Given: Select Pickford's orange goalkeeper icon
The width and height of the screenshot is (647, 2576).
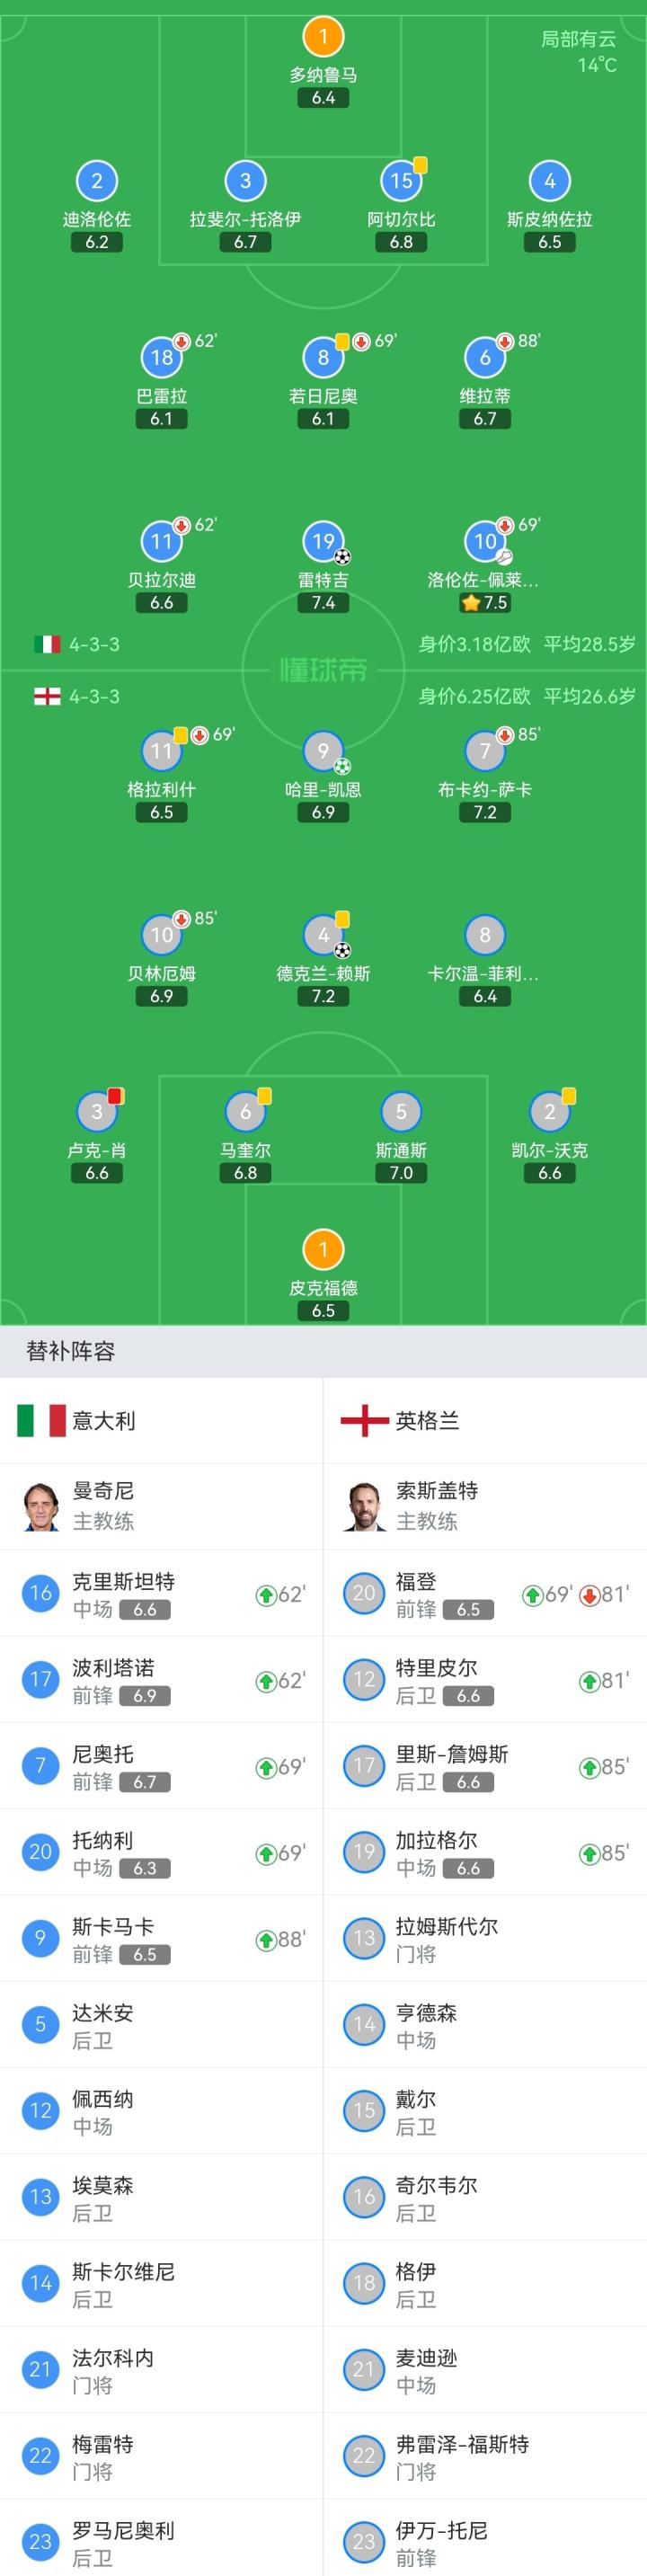Looking at the screenshot, I should (x=323, y=1249).
